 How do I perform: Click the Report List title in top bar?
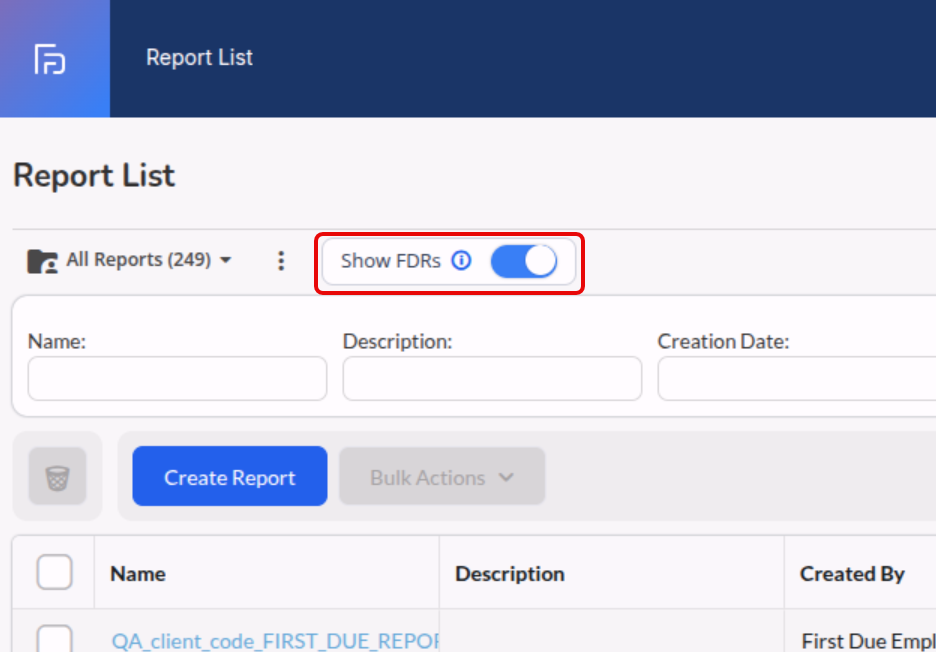pyautogui.click(x=199, y=57)
